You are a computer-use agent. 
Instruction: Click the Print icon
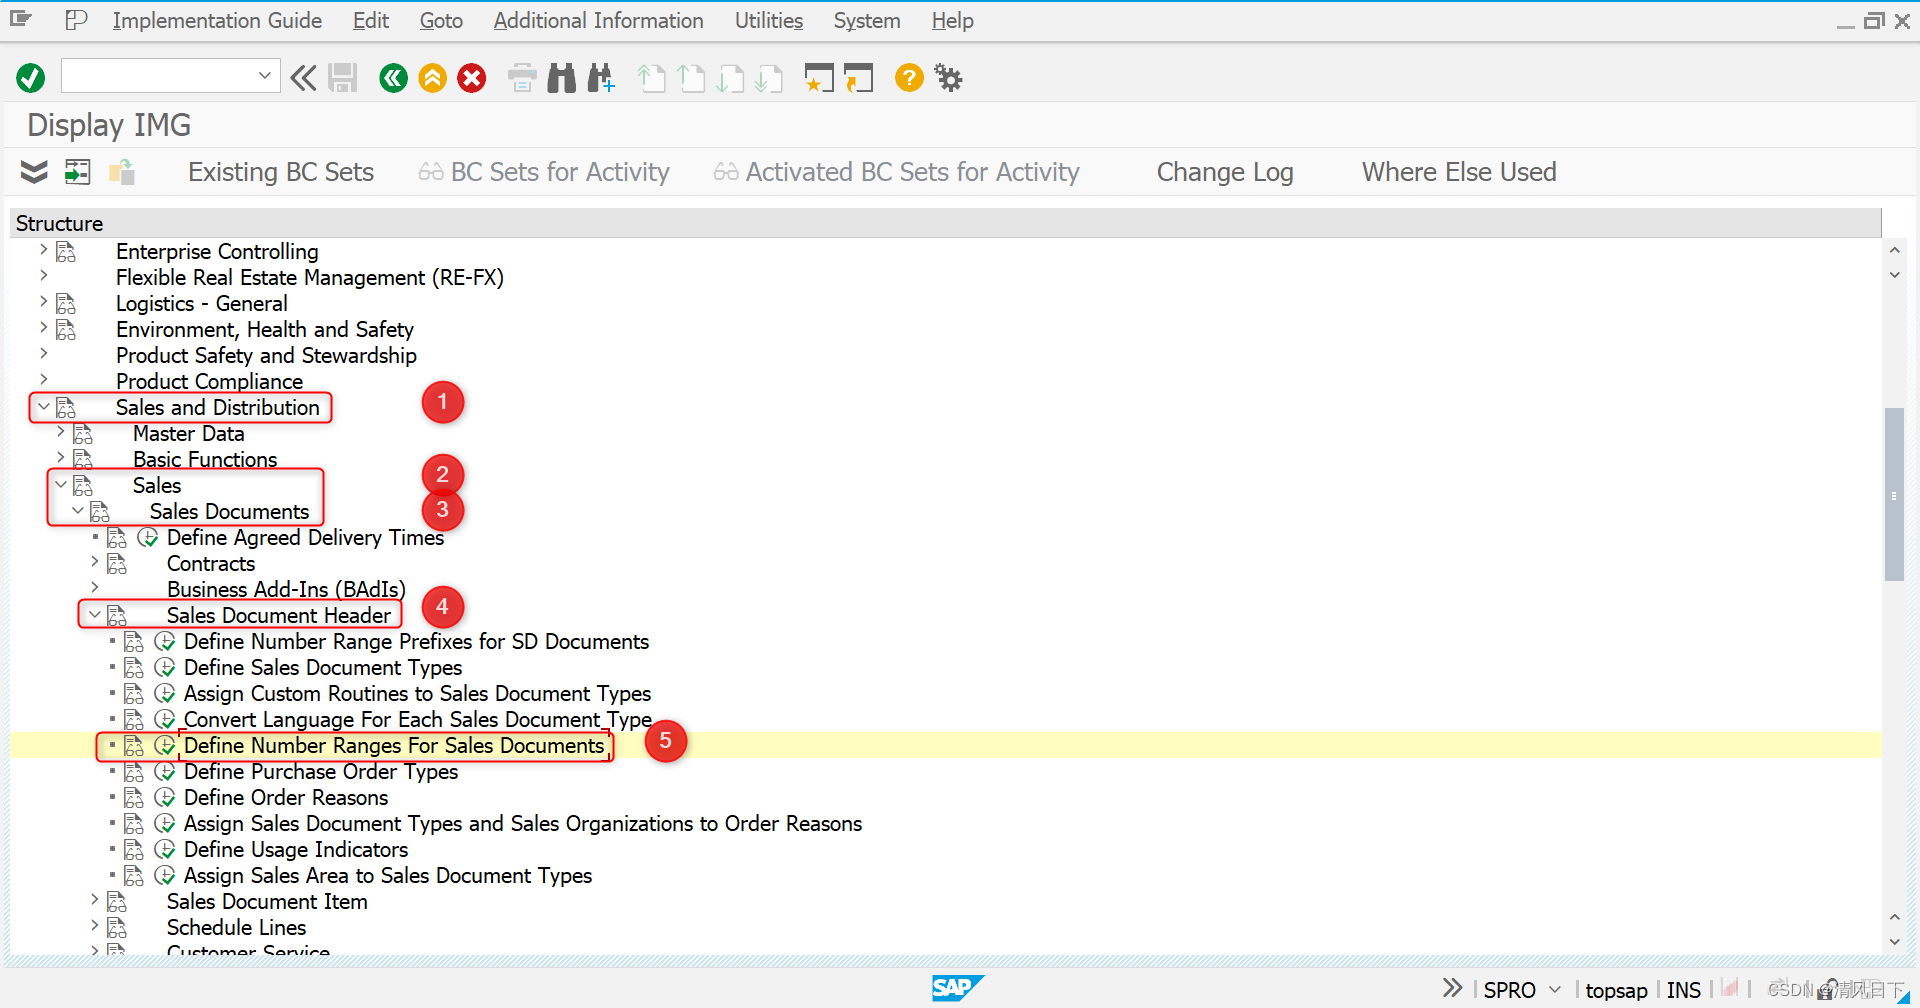(521, 77)
